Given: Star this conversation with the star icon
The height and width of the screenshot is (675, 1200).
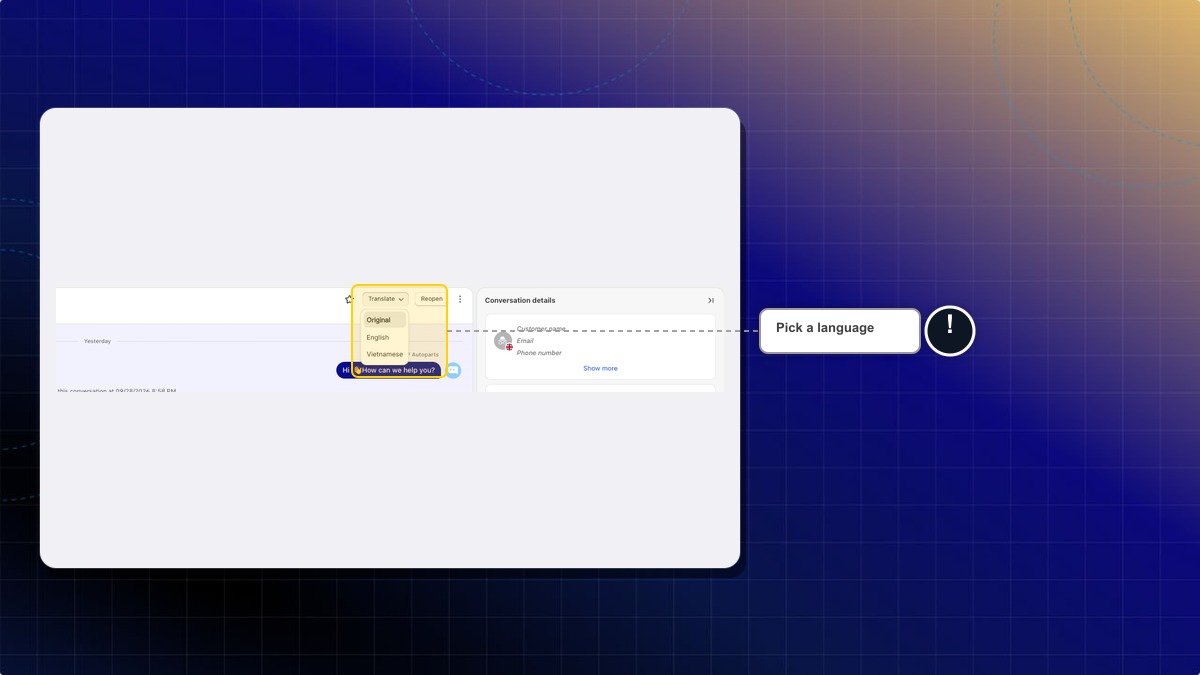Looking at the screenshot, I should [x=349, y=299].
